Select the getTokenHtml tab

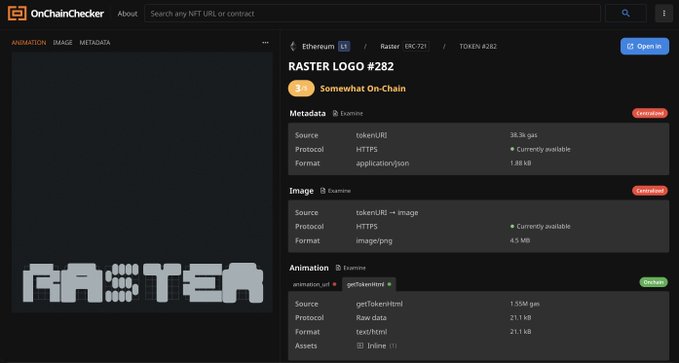(x=369, y=285)
